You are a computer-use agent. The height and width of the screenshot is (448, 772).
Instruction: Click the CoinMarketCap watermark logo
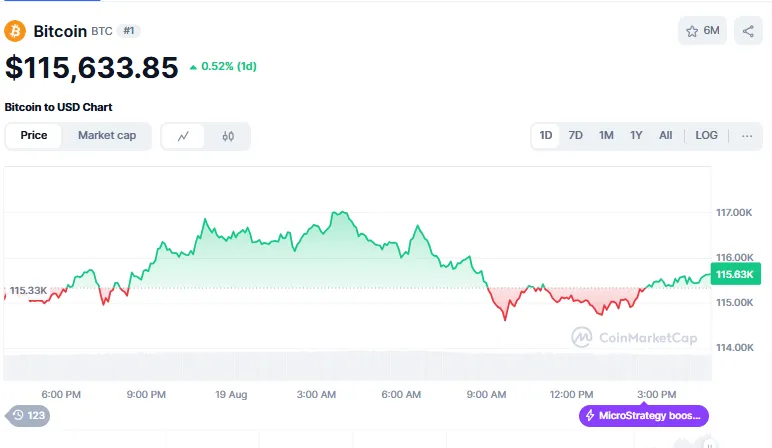point(634,338)
